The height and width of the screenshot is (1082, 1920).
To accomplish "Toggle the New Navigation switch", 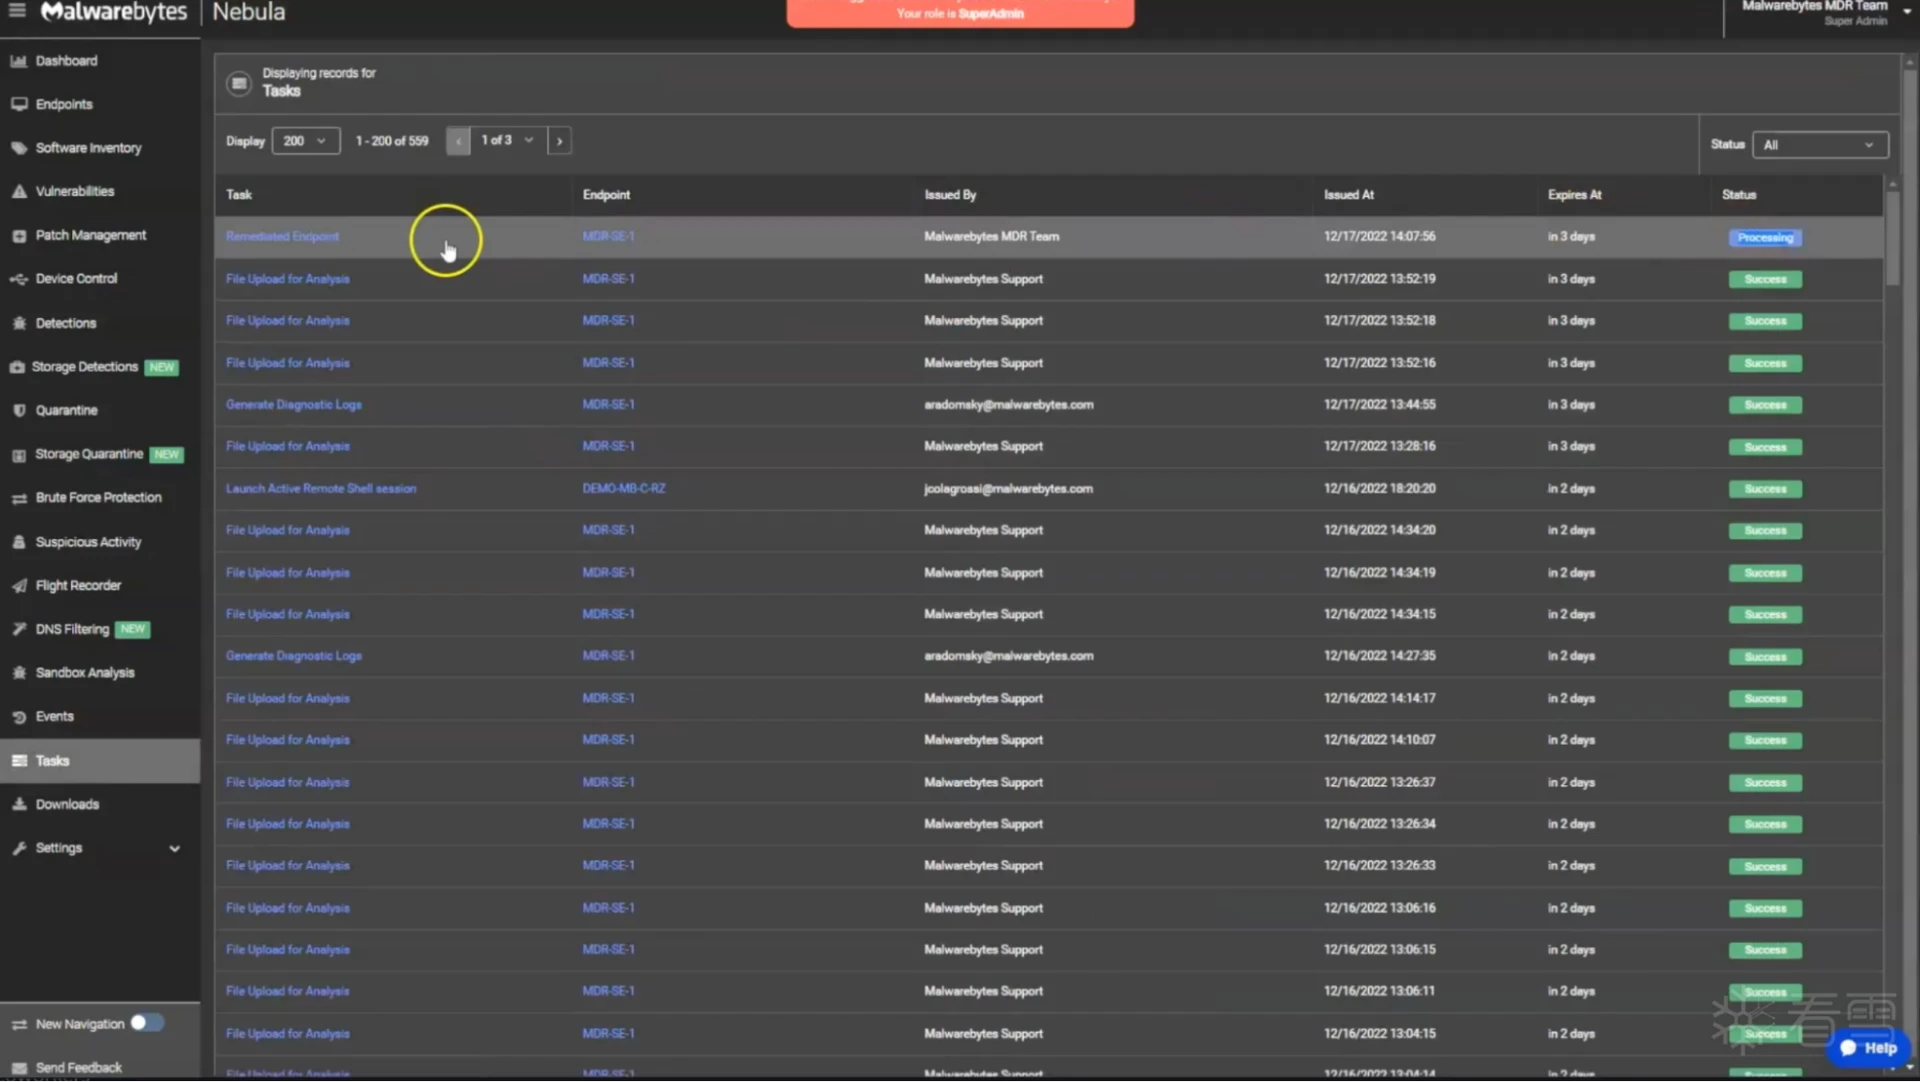I will (x=146, y=1022).
